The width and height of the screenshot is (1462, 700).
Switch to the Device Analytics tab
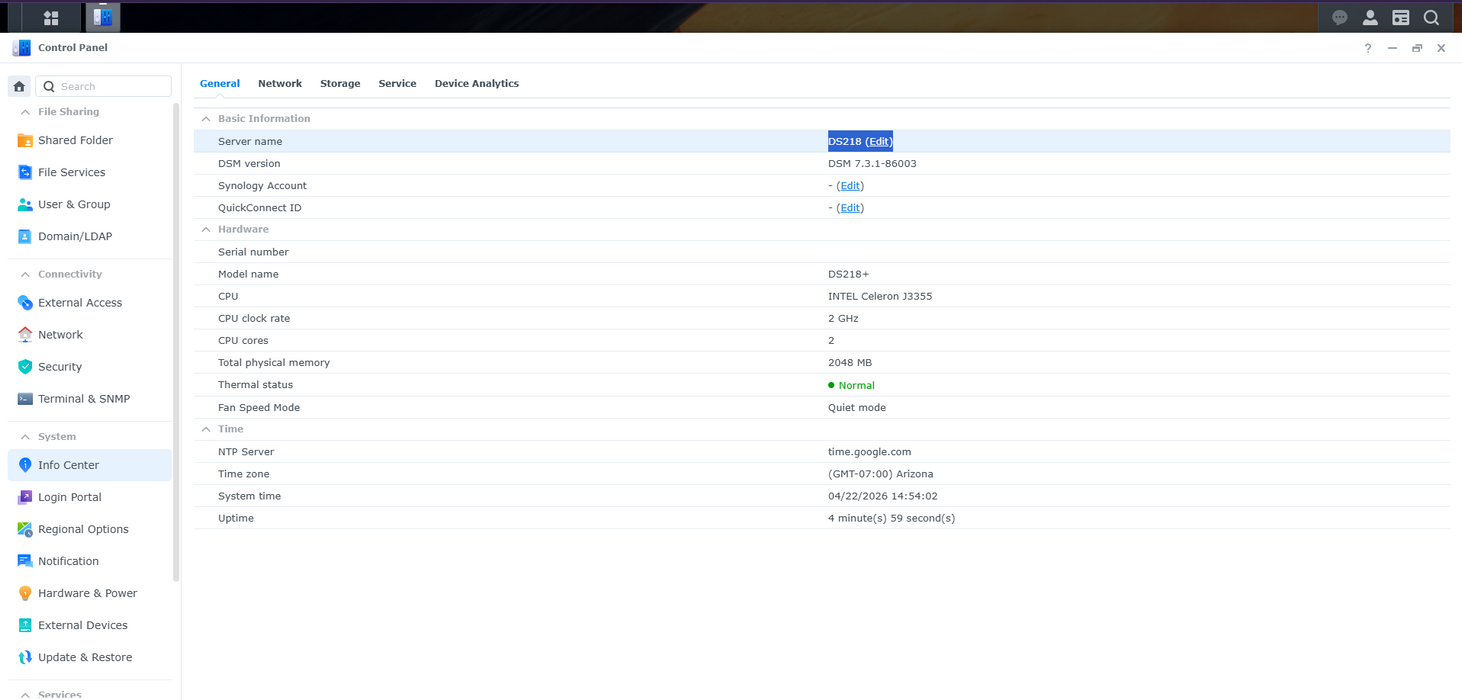pos(476,83)
